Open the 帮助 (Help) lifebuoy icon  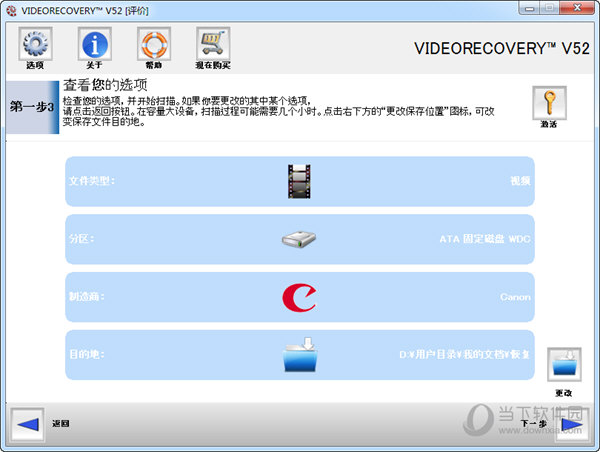coord(154,44)
